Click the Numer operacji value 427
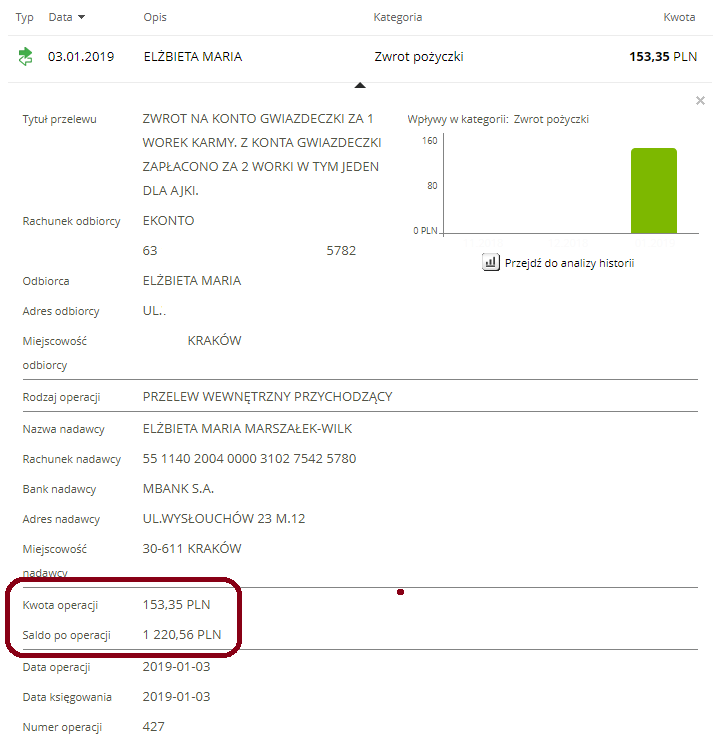This screenshot has width=726, height=745. (x=153, y=727)
